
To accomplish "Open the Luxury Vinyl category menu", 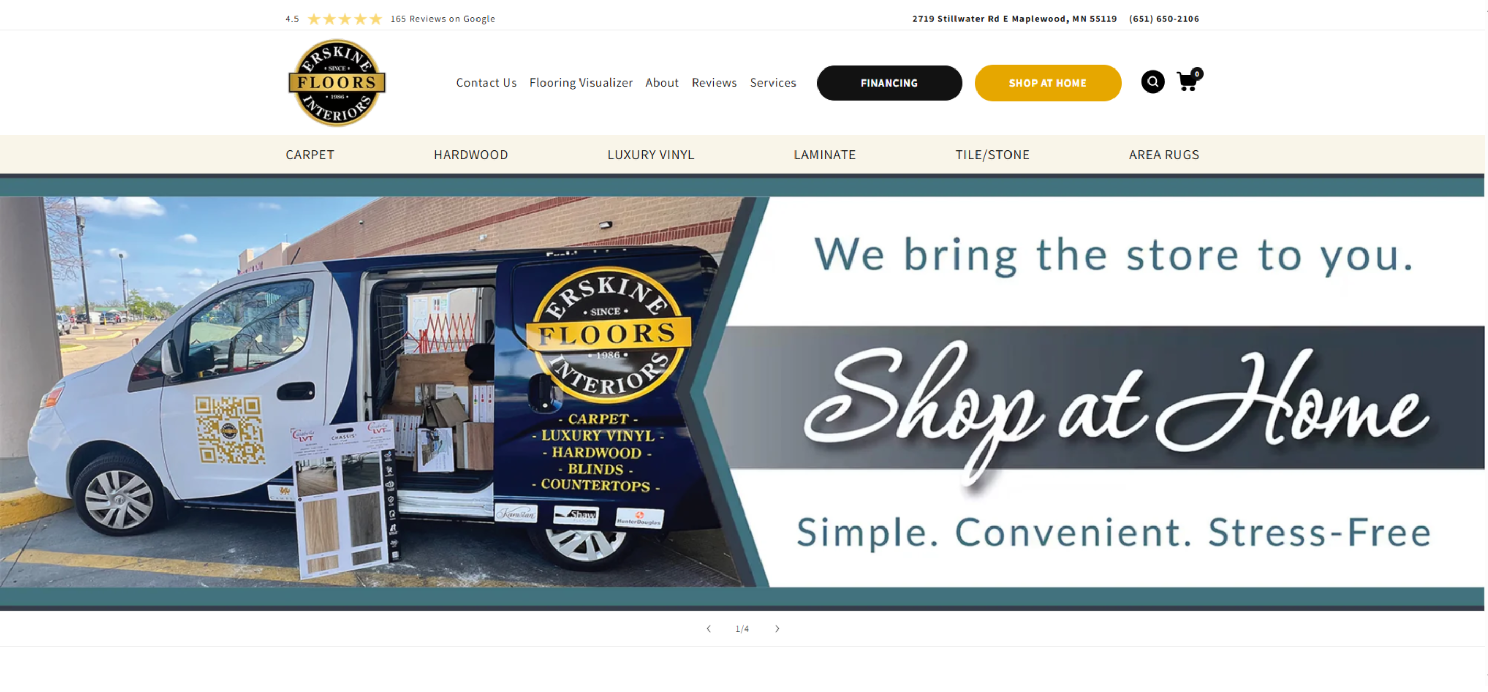I will click(x=651, y=155).
